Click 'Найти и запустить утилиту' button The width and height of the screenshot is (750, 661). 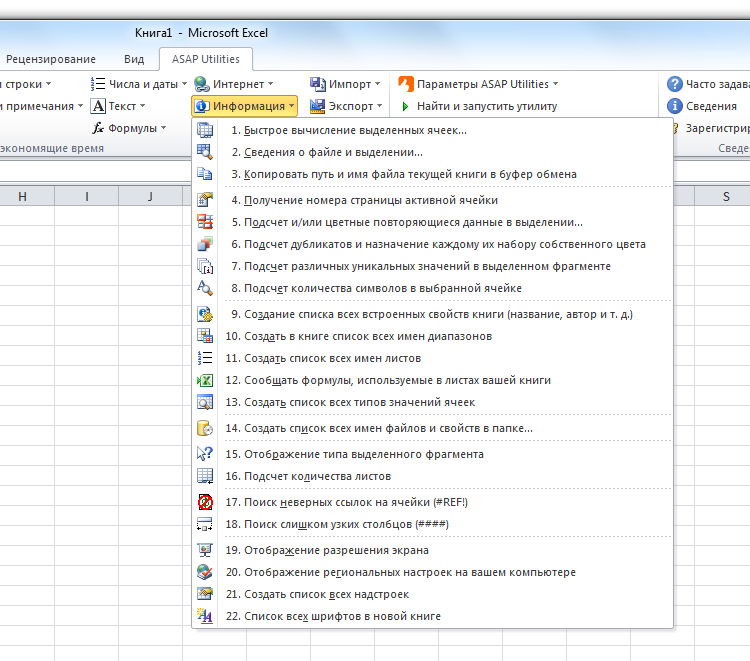pyautogui.click(x=478, y=106)
